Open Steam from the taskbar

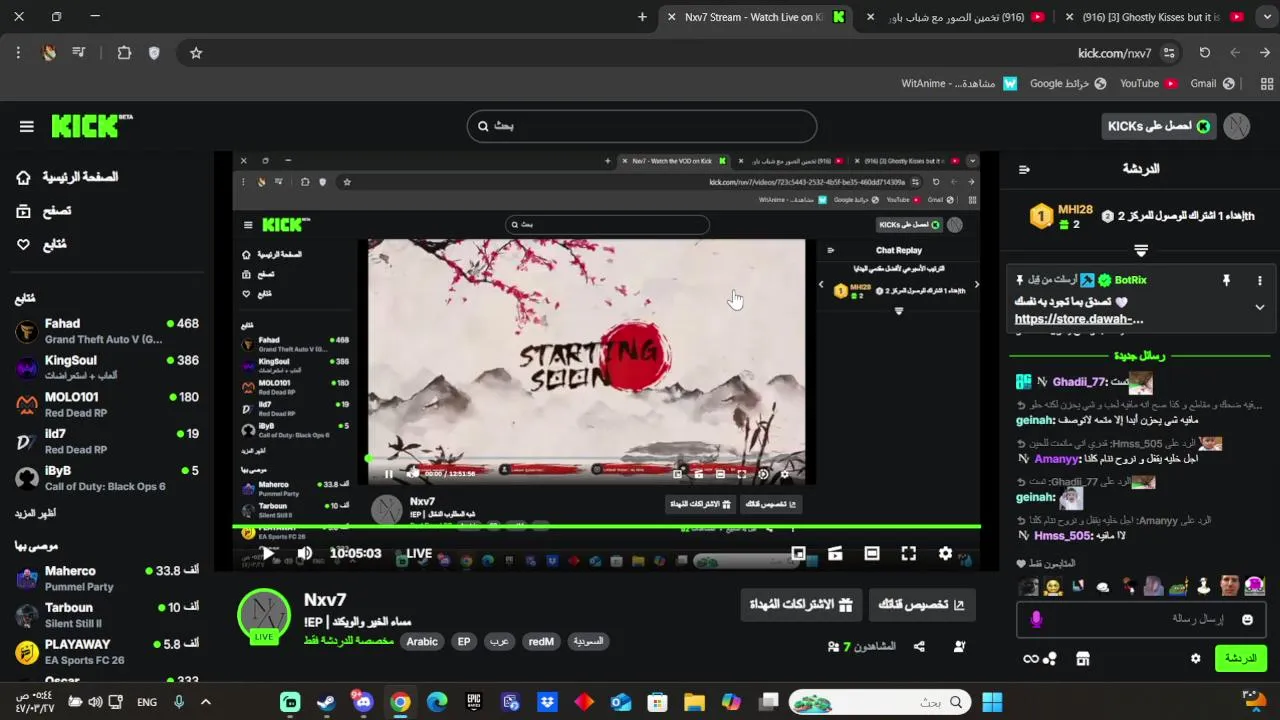point(326,702)
